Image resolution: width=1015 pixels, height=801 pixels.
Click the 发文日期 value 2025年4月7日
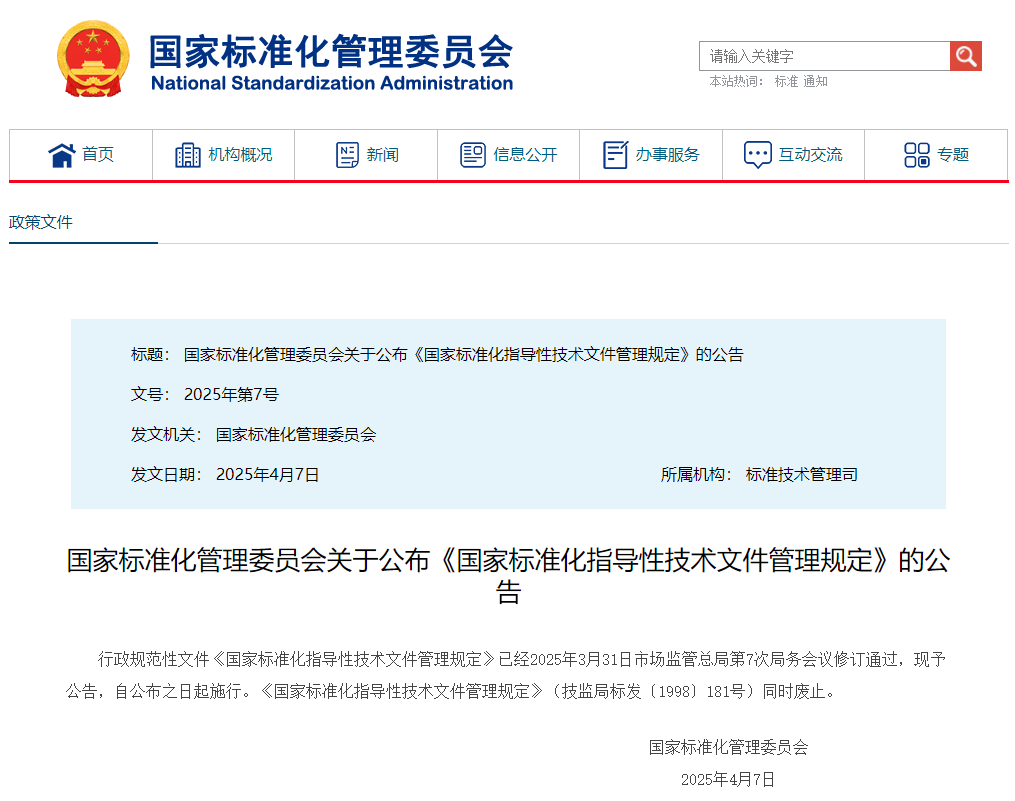267,475
